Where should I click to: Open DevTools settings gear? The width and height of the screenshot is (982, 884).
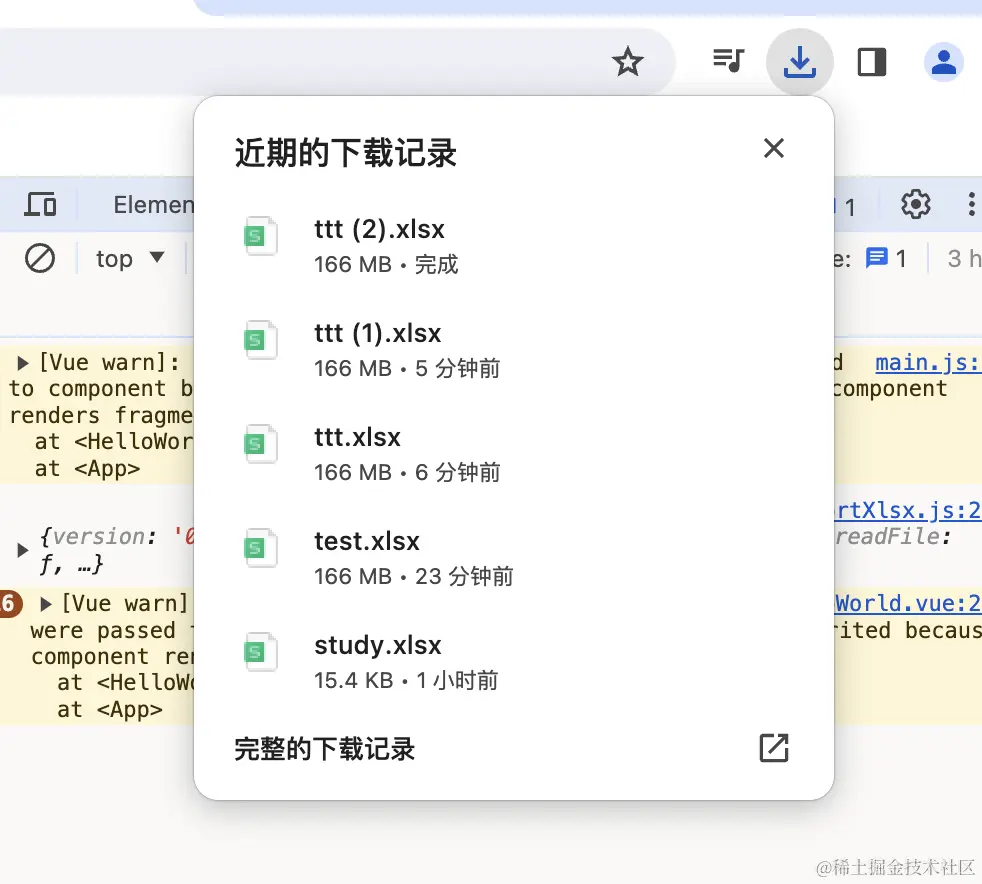pyautogui.click(x=916, y=204)
